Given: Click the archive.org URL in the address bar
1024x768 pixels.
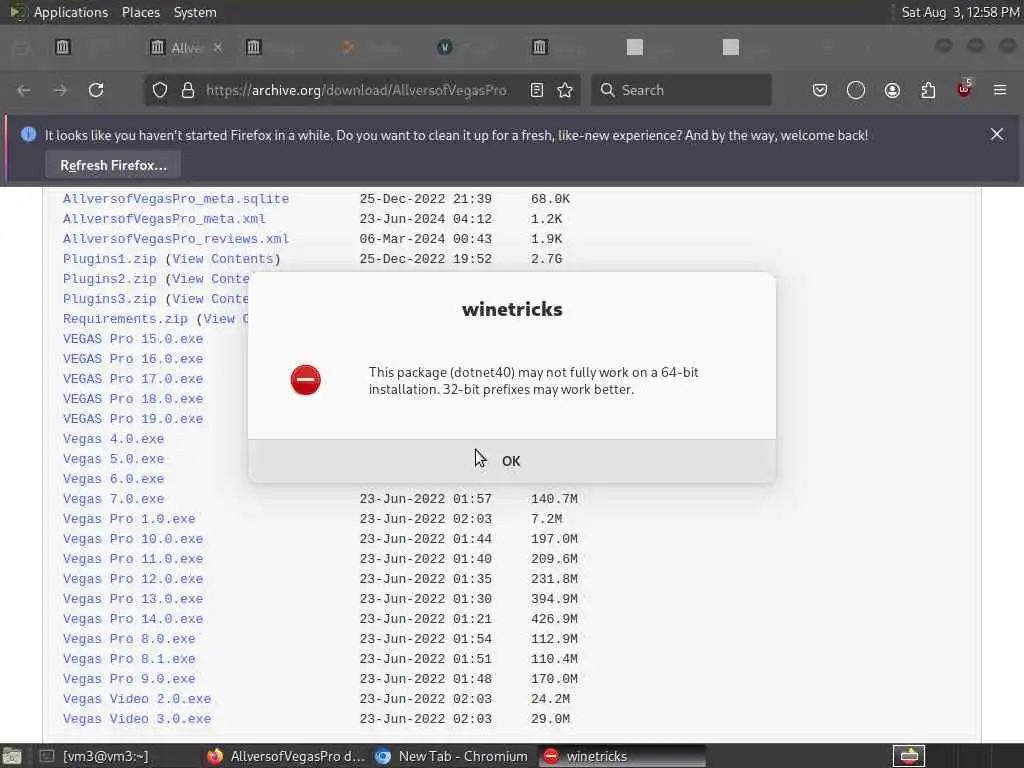Looking at the screenshot, I should pyautogui.click(x=357, y=90).
